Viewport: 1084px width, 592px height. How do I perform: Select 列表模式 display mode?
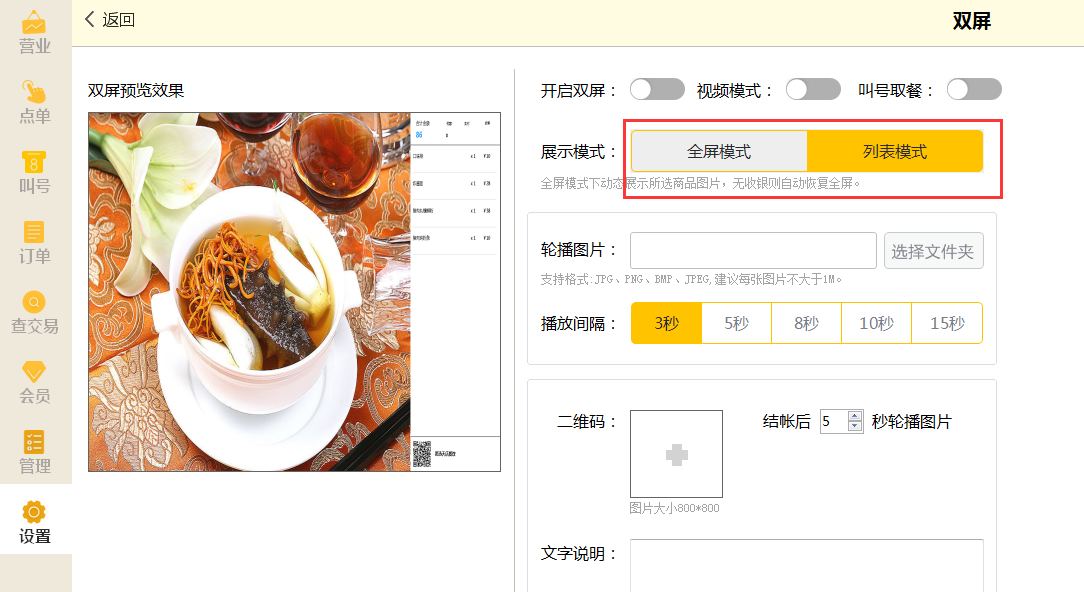tap(895, 152)
